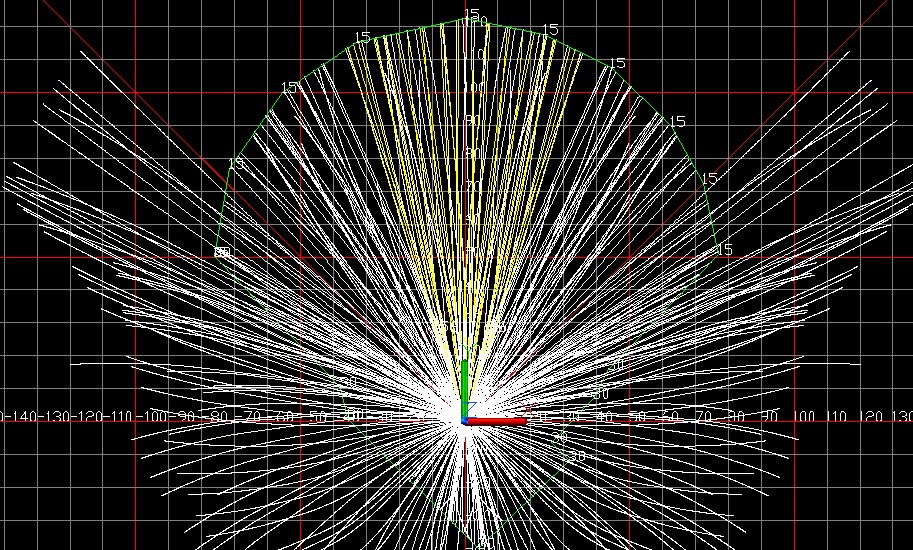Click the 15 label at arc's far right end
Viewport: 913px width, 550px height.
click(725, 249)
